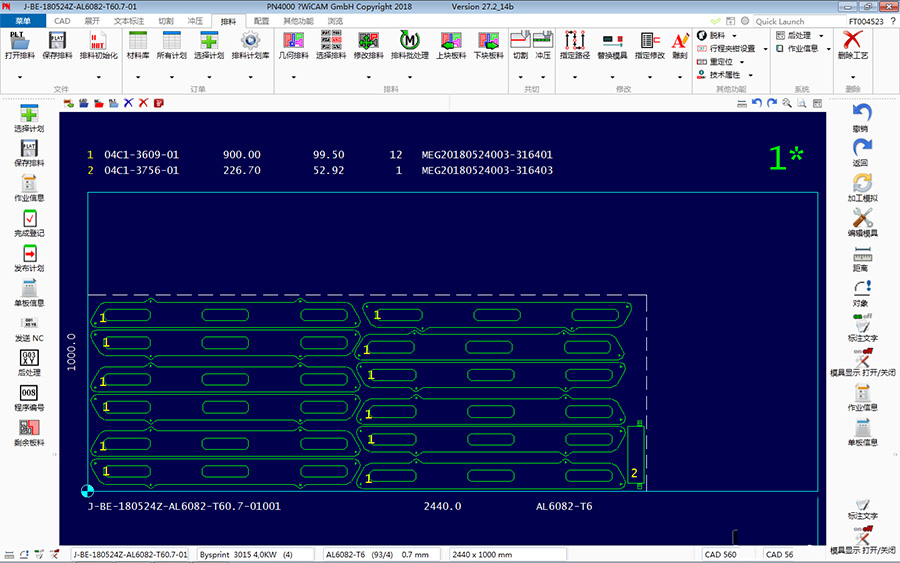
Task: Switch to the CAD ribbon tab
Action: click(x=62, y=20)
